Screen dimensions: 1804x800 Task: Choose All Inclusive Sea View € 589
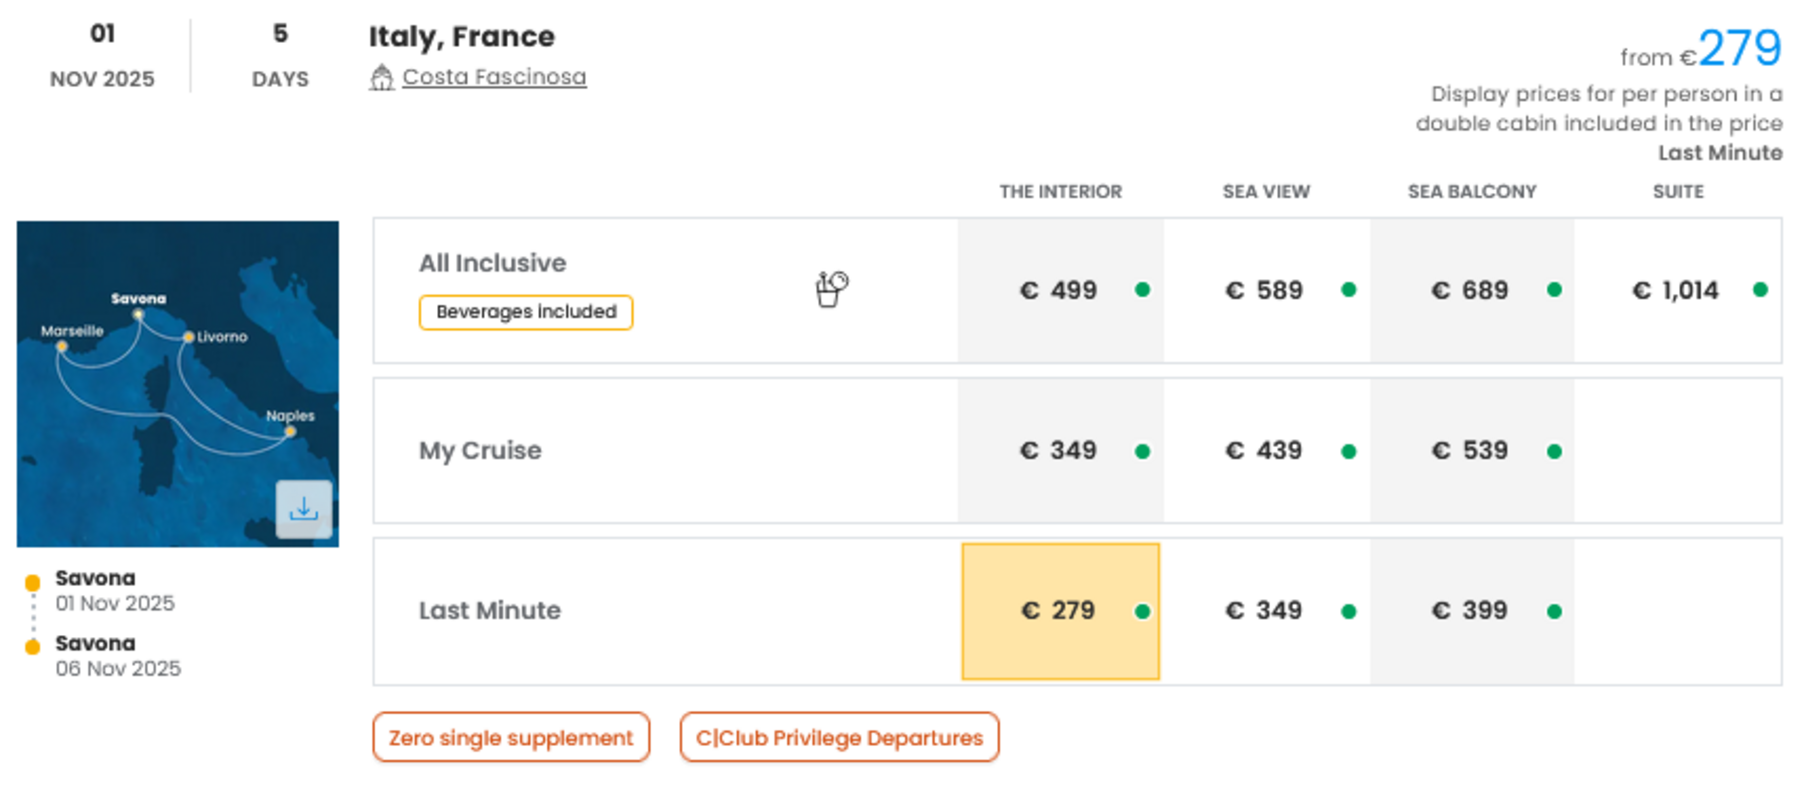pos(1265,290)
